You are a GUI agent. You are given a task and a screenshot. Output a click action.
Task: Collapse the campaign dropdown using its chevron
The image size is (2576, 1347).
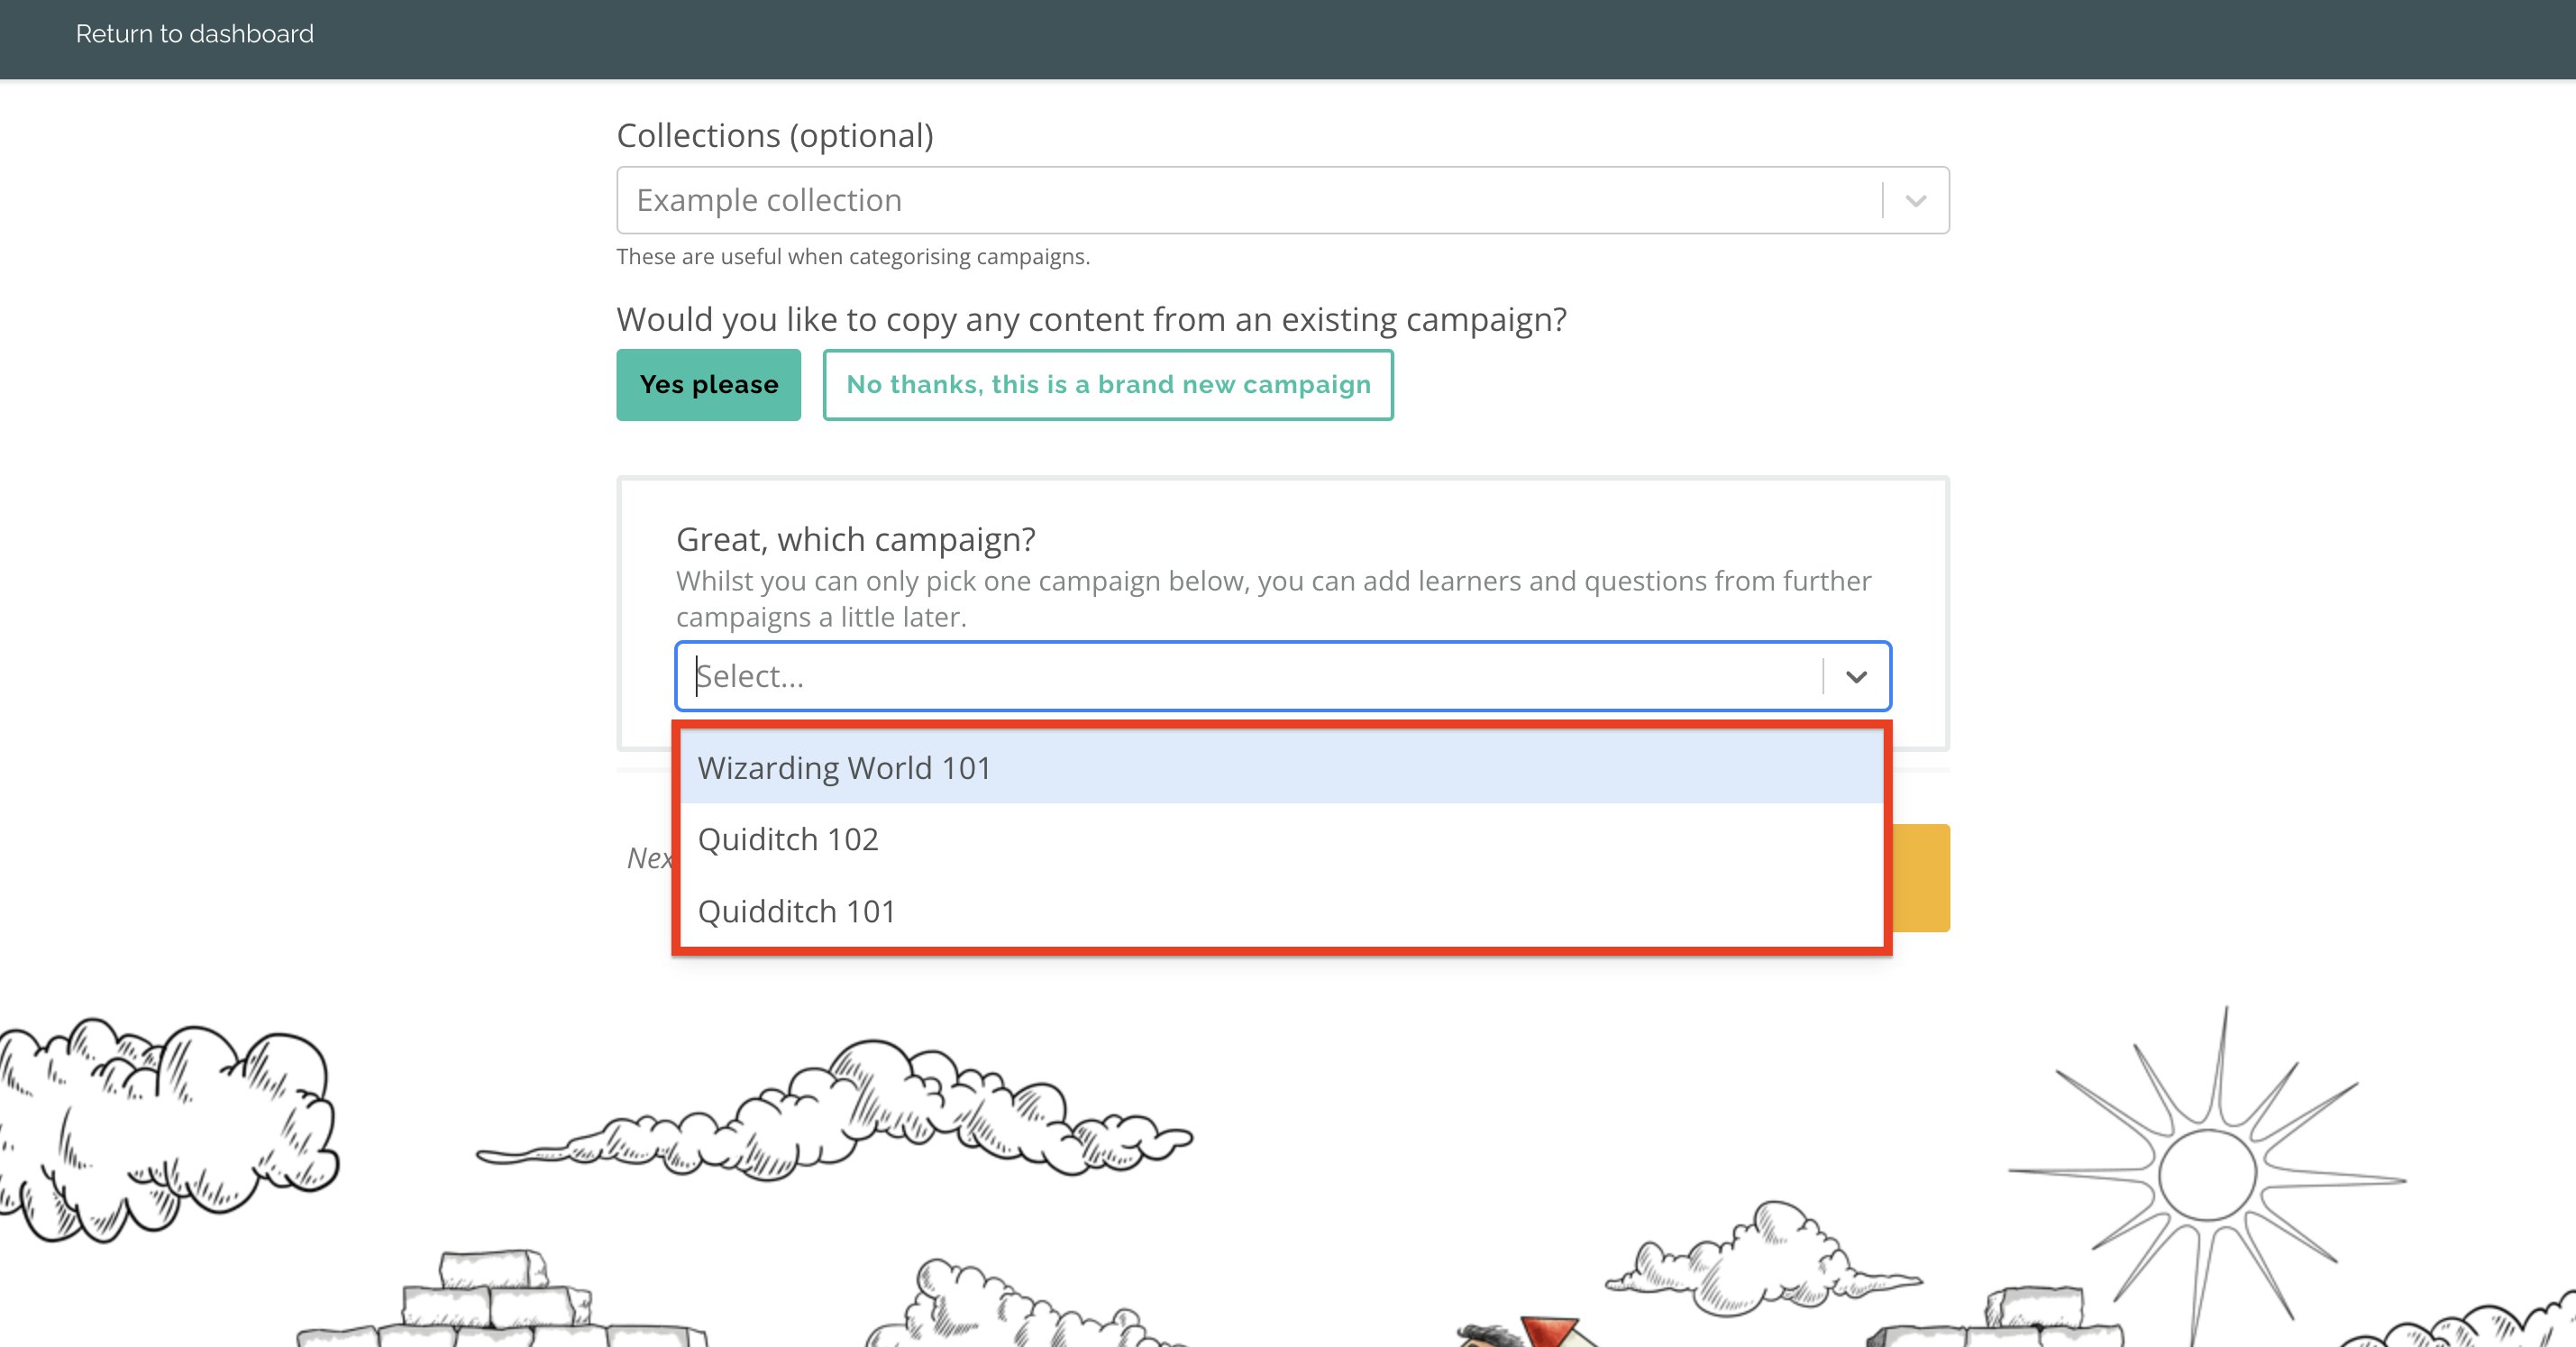tap(1856, 677)
